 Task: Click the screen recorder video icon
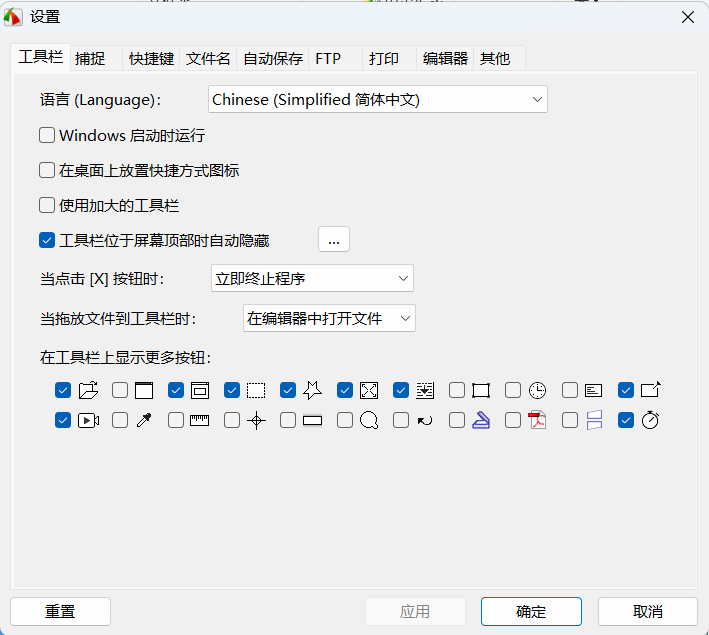[x=88, y=421]
